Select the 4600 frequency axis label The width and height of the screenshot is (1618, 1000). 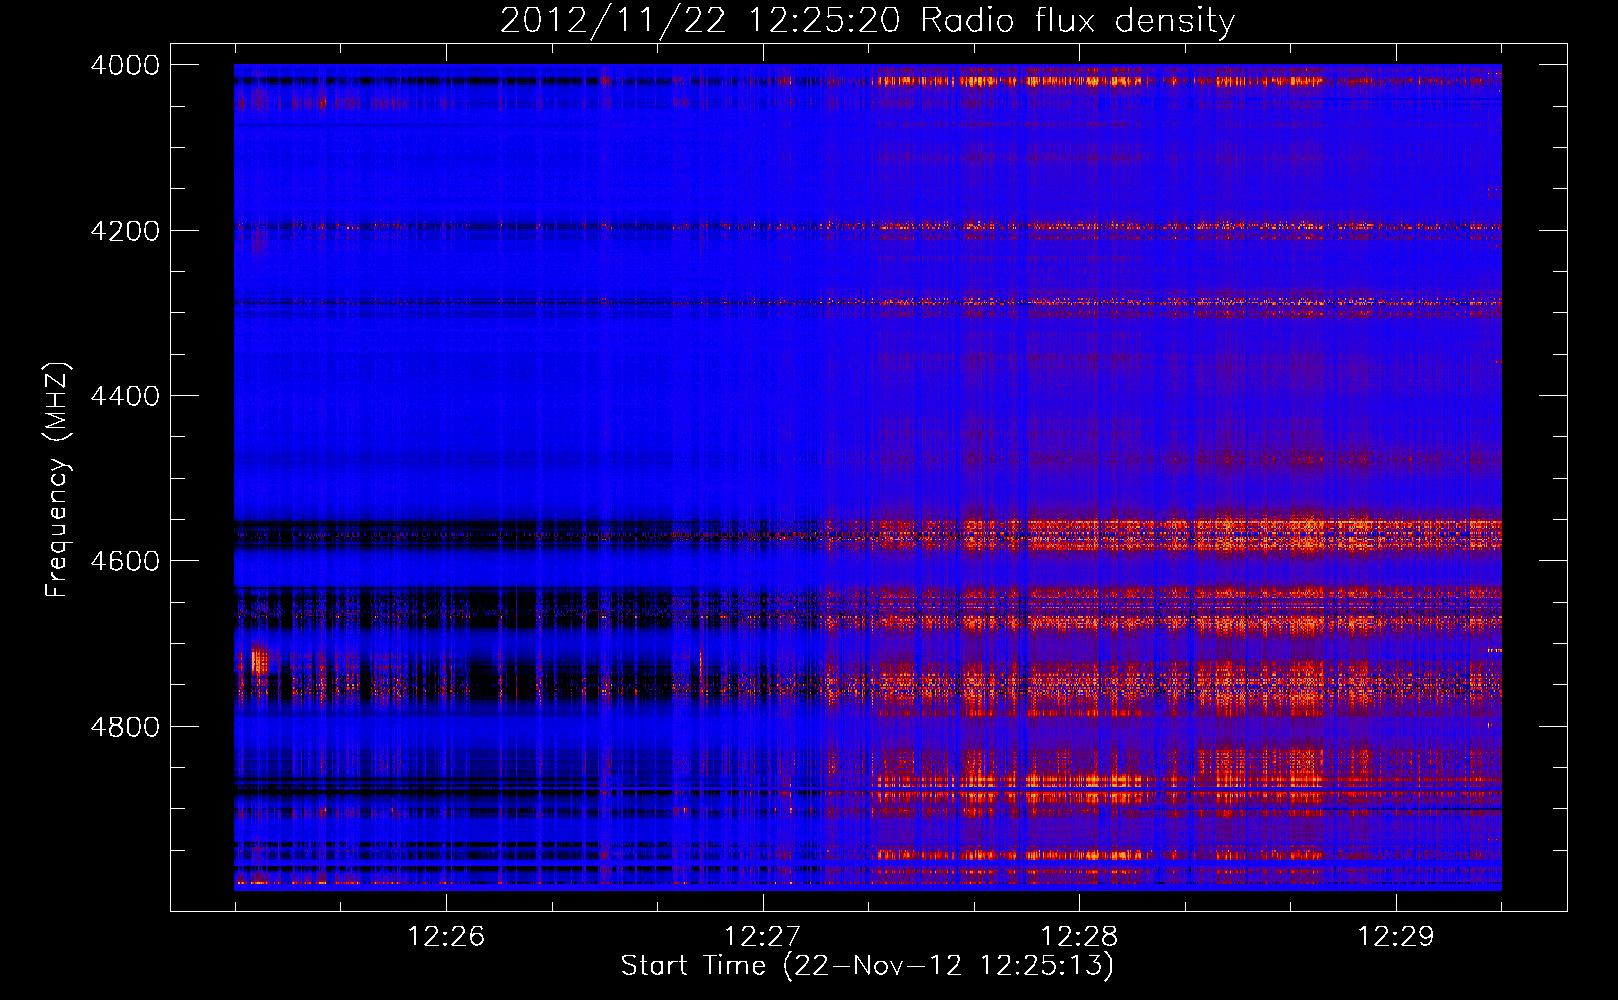coord(125,561)
